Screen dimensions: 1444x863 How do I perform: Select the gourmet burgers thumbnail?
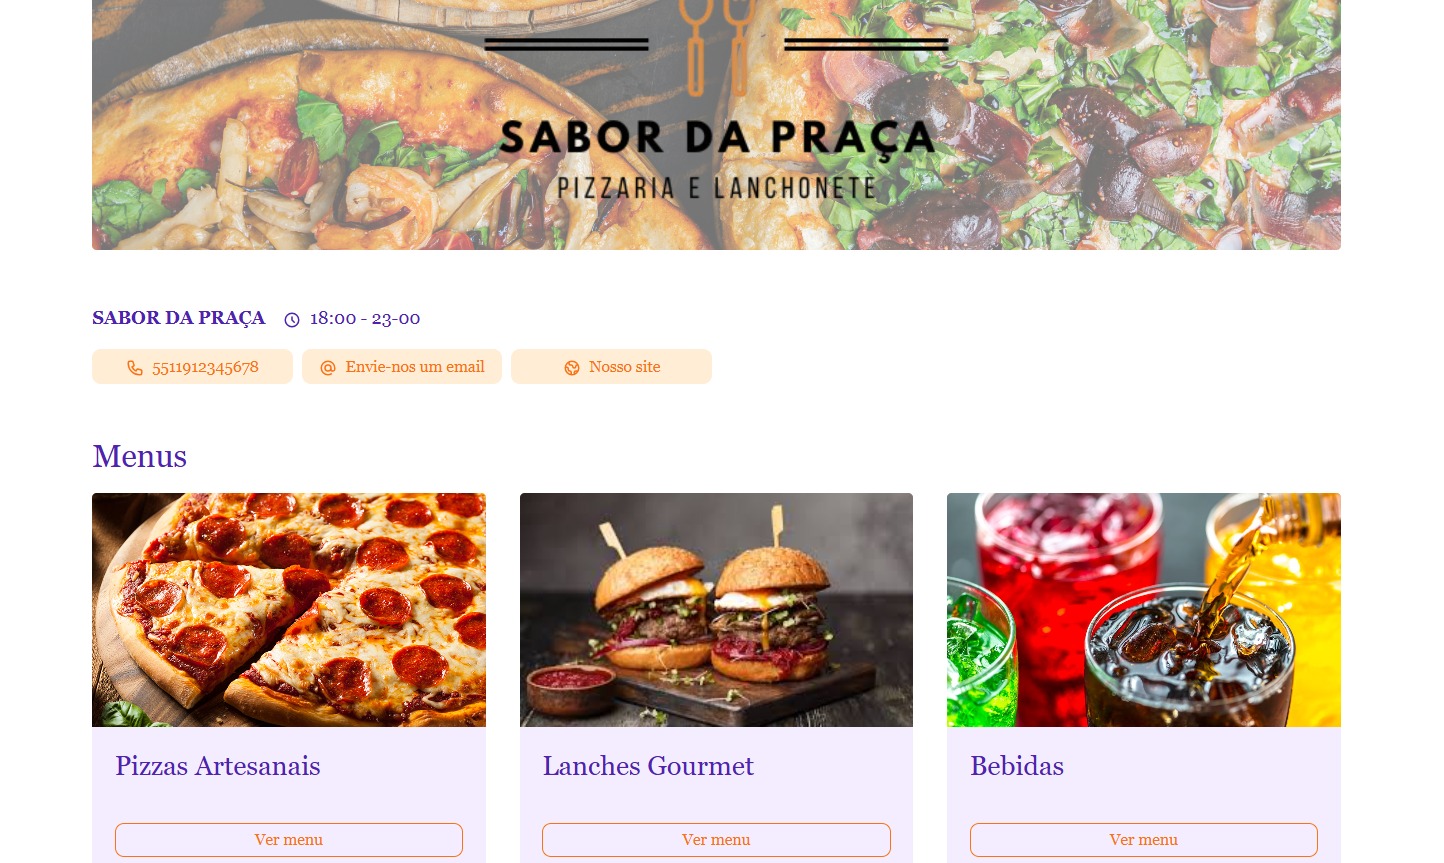coord(716,610)
